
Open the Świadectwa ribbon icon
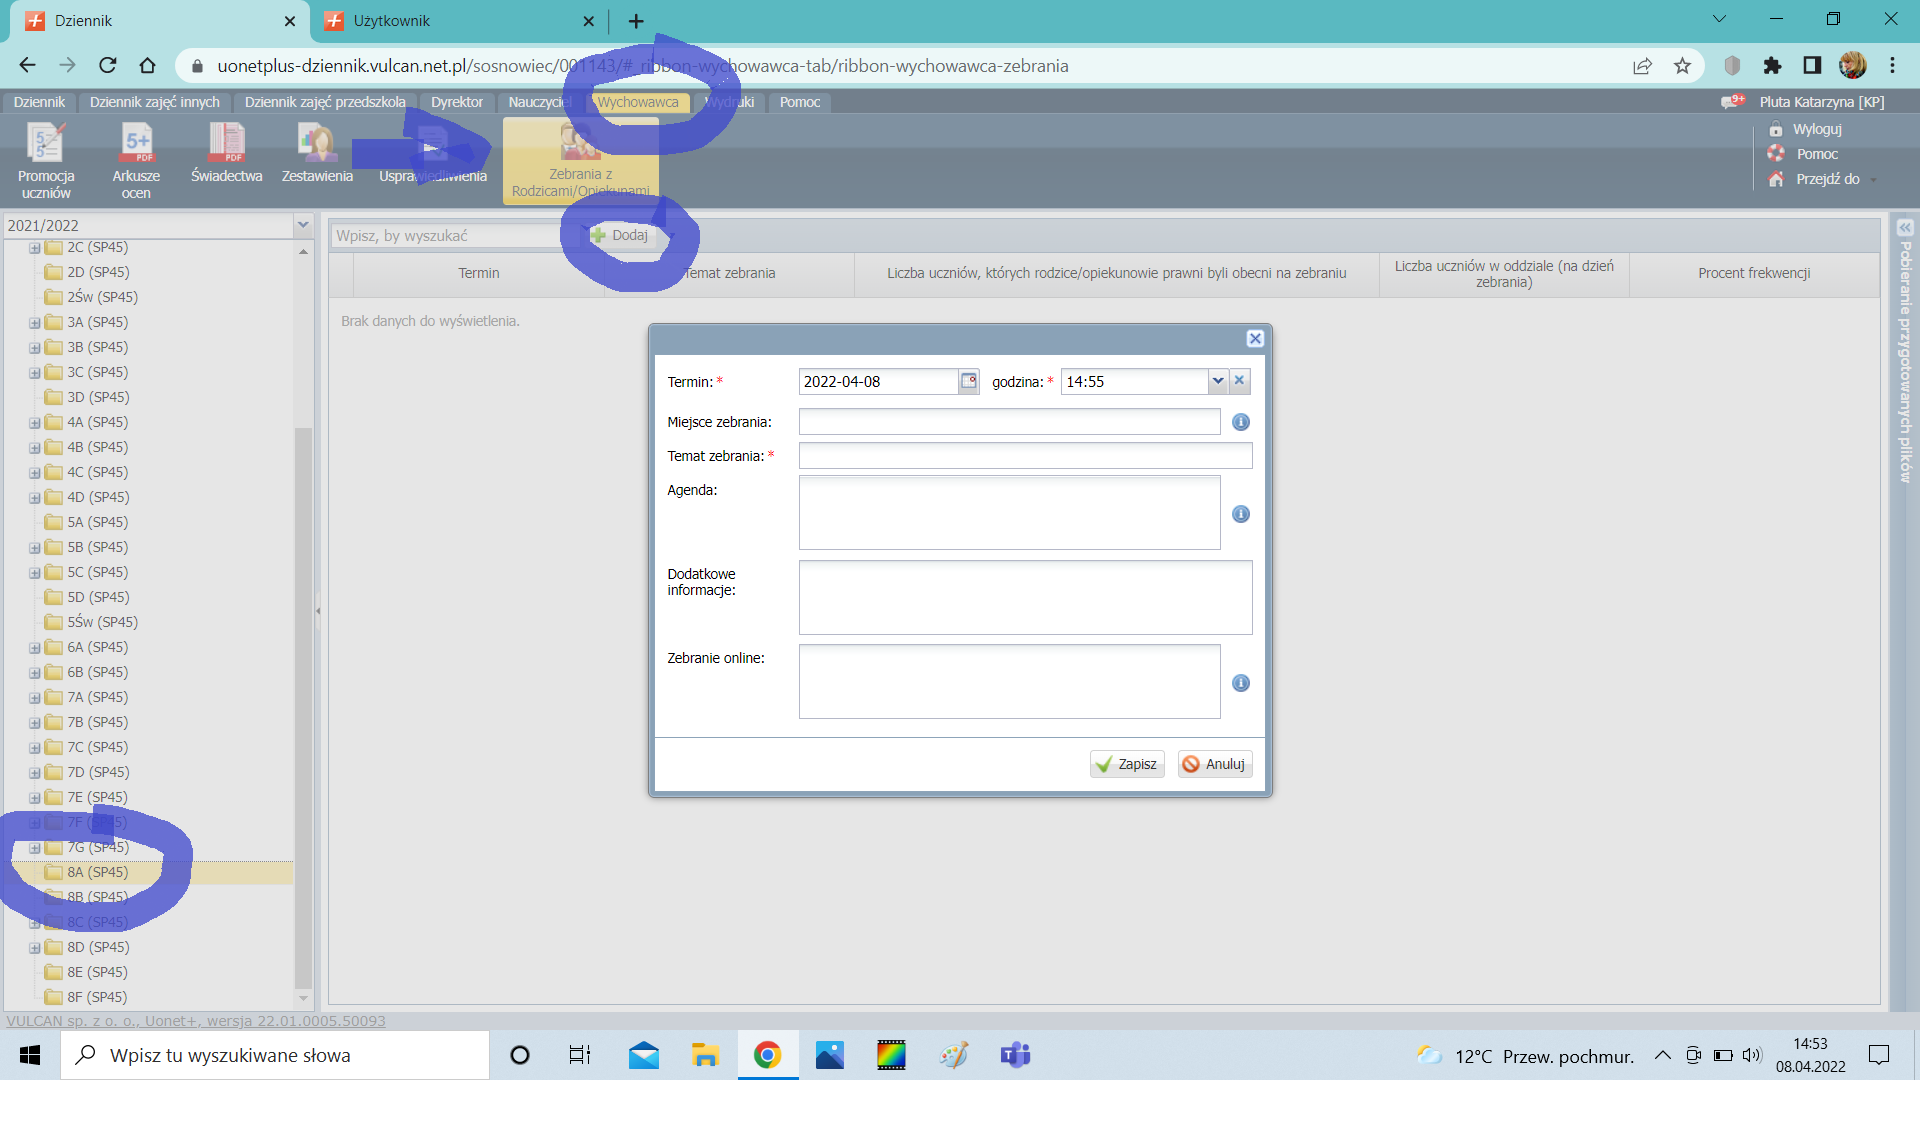click(227, 143)
